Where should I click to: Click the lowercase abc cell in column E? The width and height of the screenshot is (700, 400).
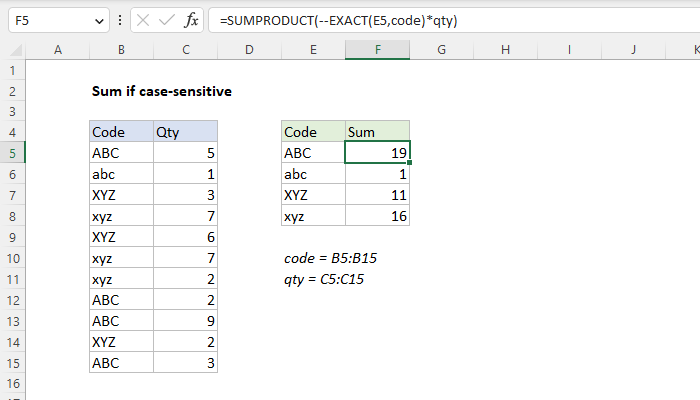pyautogui.click(x=313, y=174)
